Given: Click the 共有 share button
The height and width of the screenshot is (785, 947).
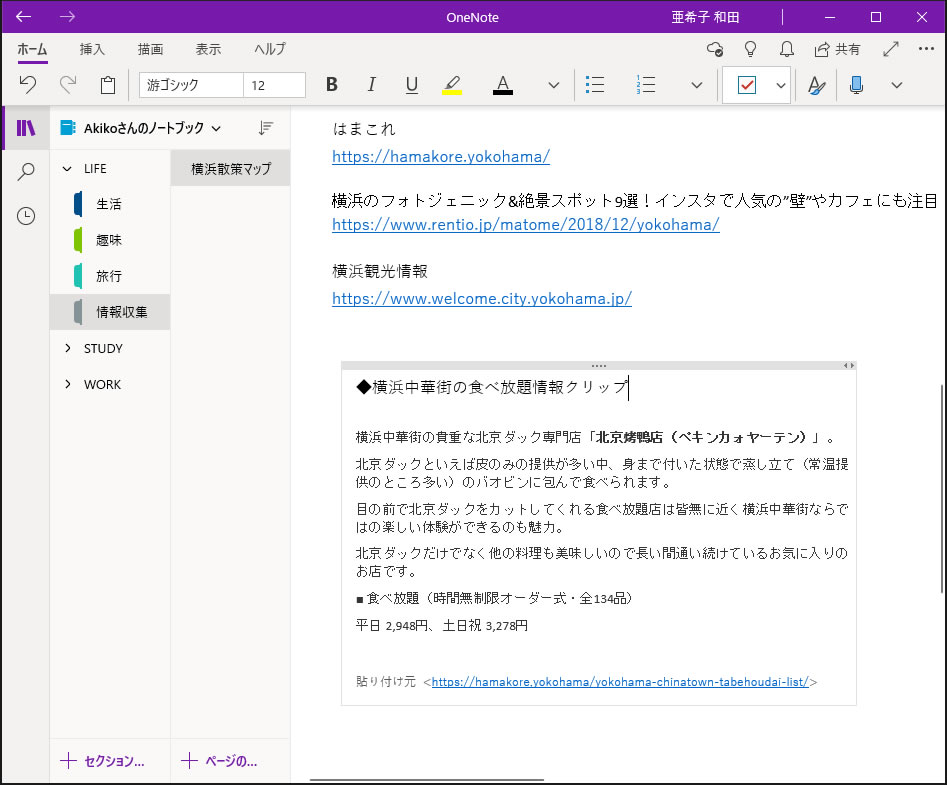Looking at the screenshot, I should [837, 49].
